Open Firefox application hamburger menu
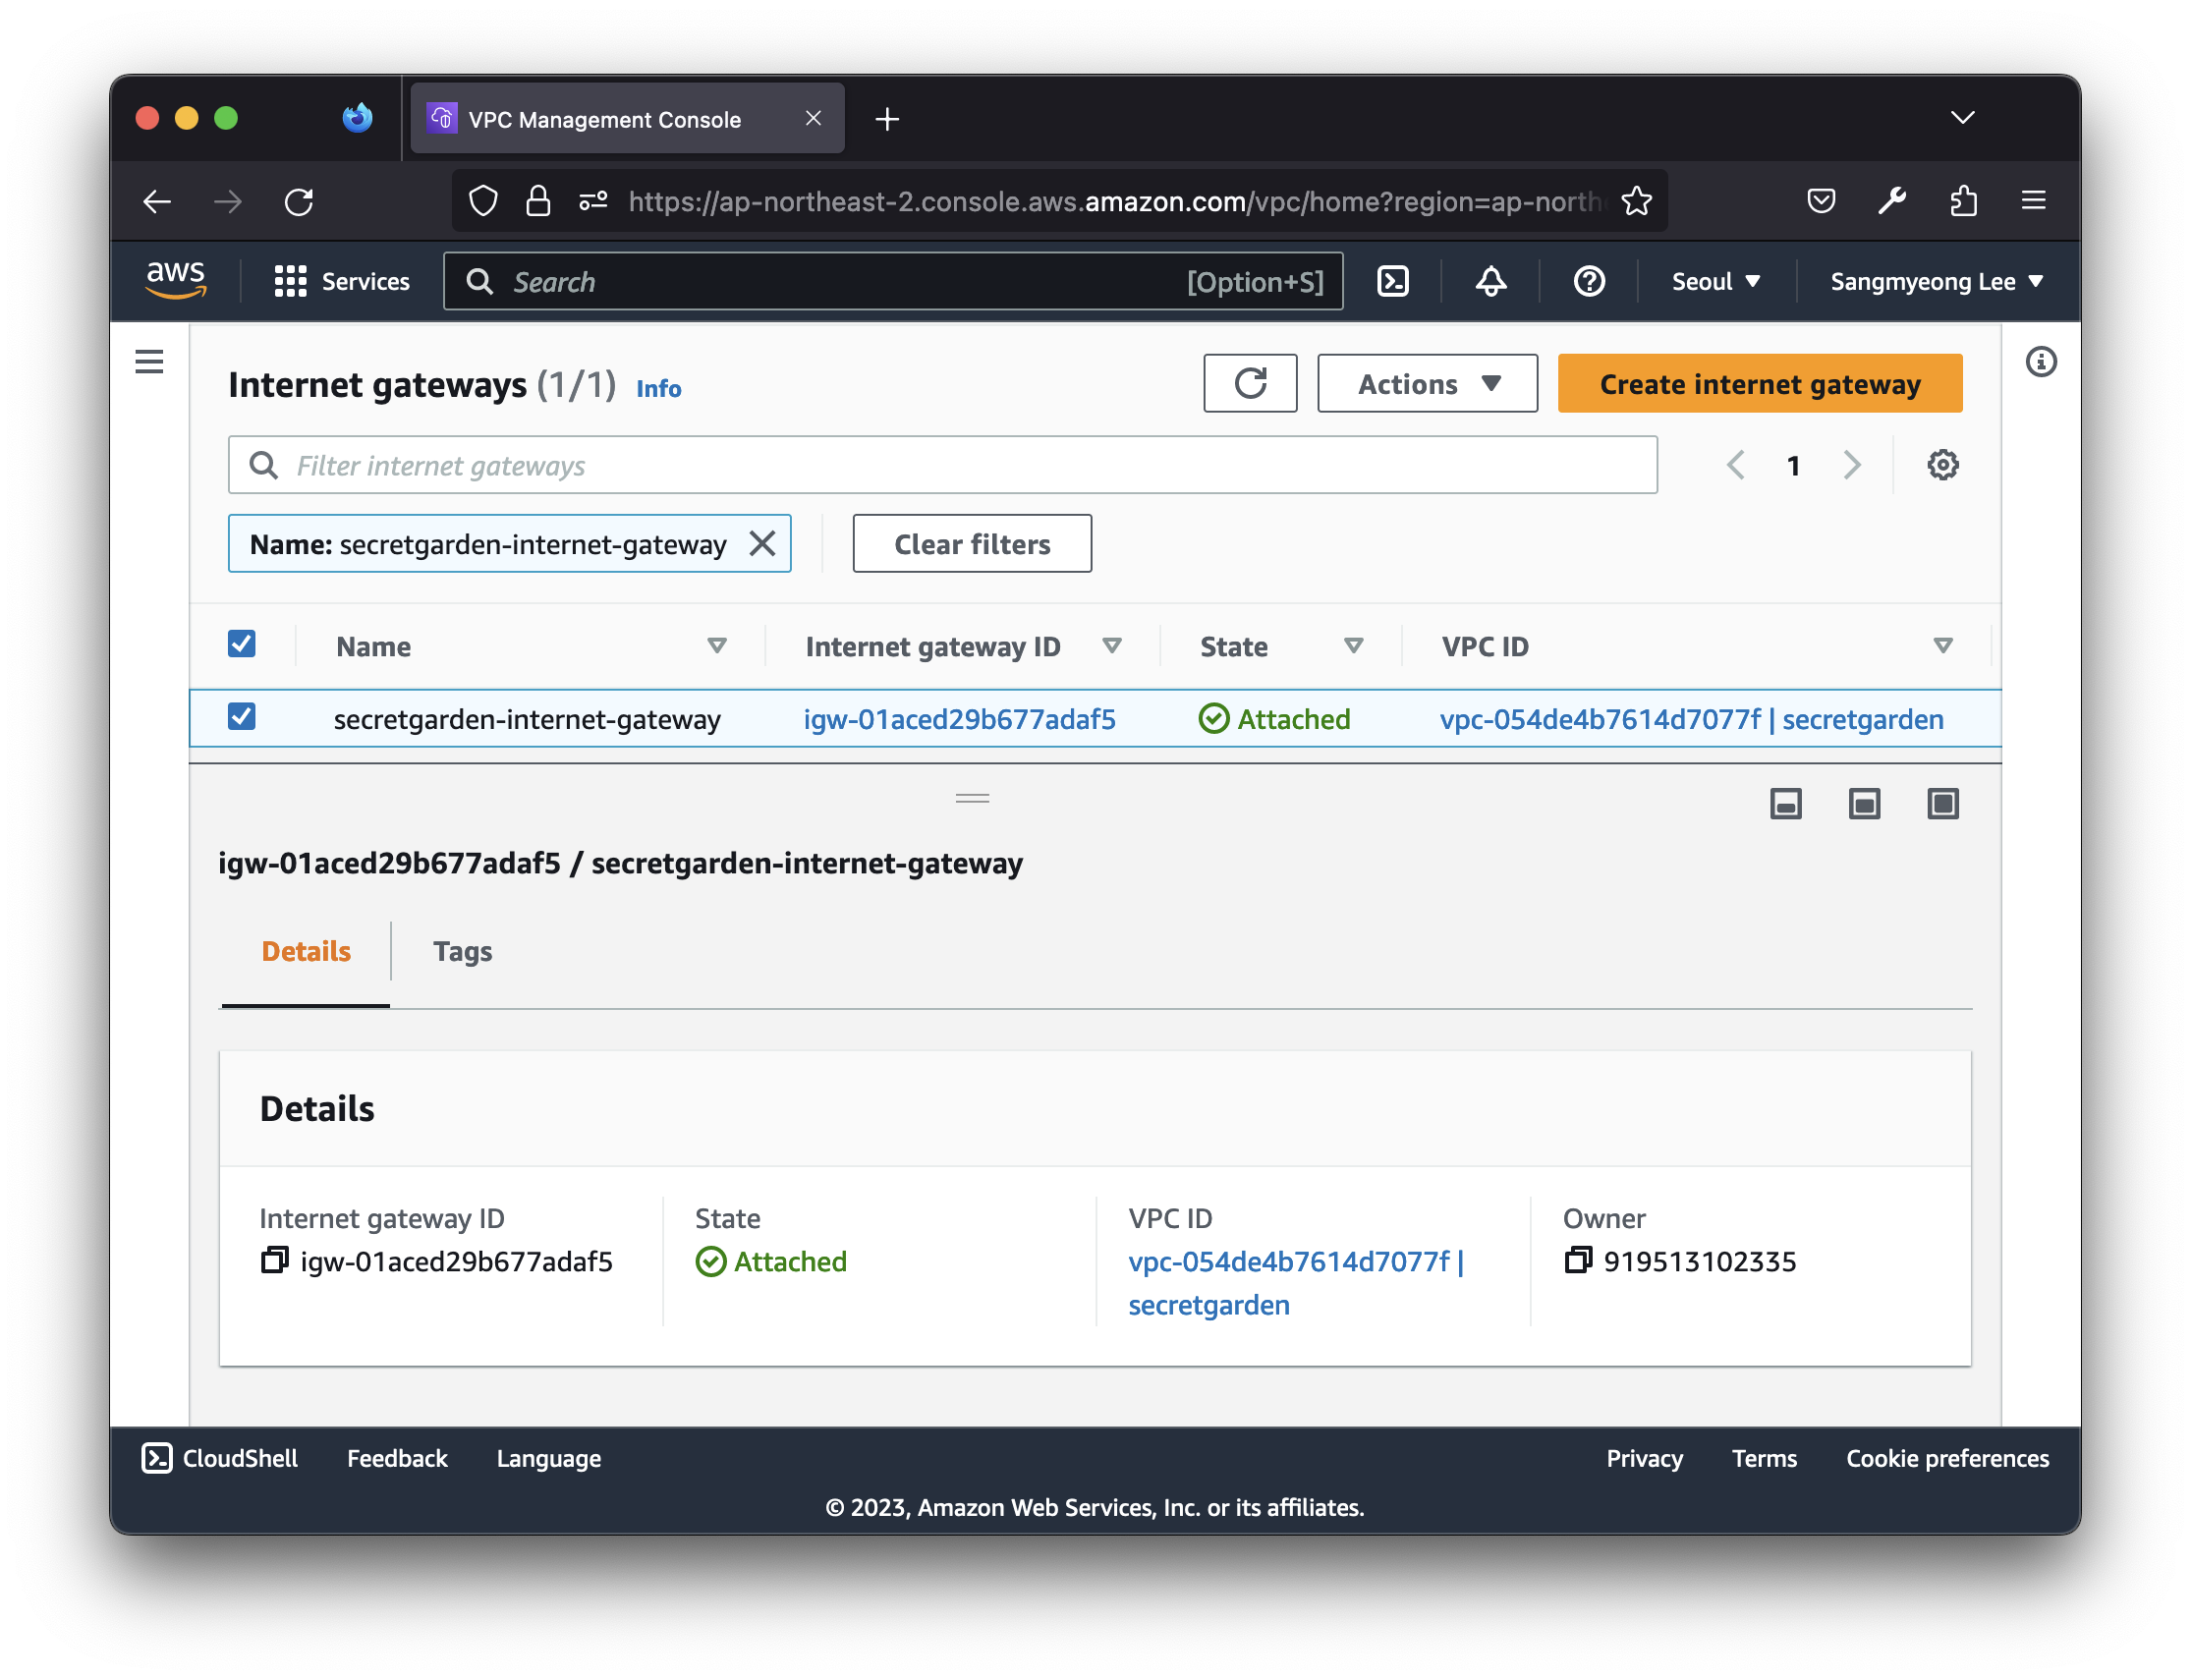2191x1680 pixels. 2033,202
